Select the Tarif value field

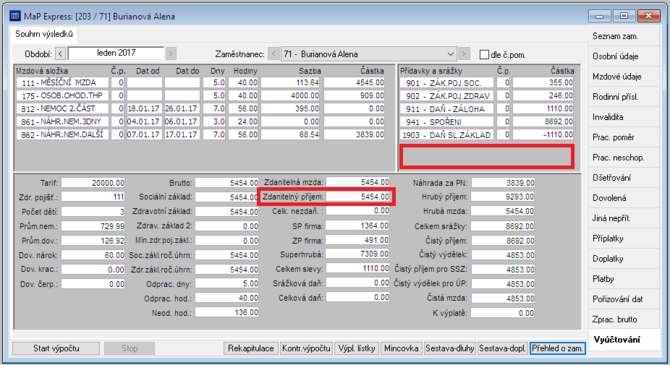93,183
